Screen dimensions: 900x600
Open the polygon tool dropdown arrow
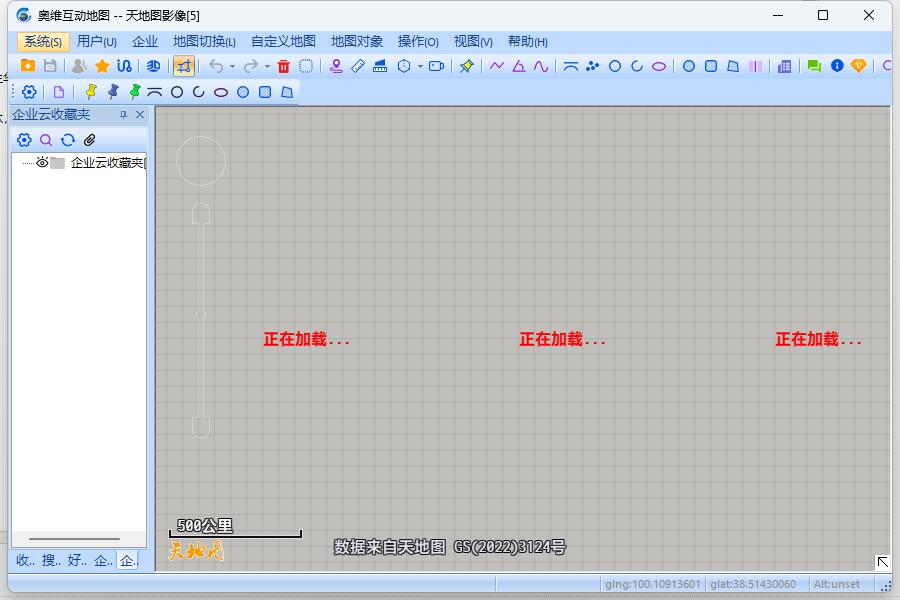[x=421, y=66]
